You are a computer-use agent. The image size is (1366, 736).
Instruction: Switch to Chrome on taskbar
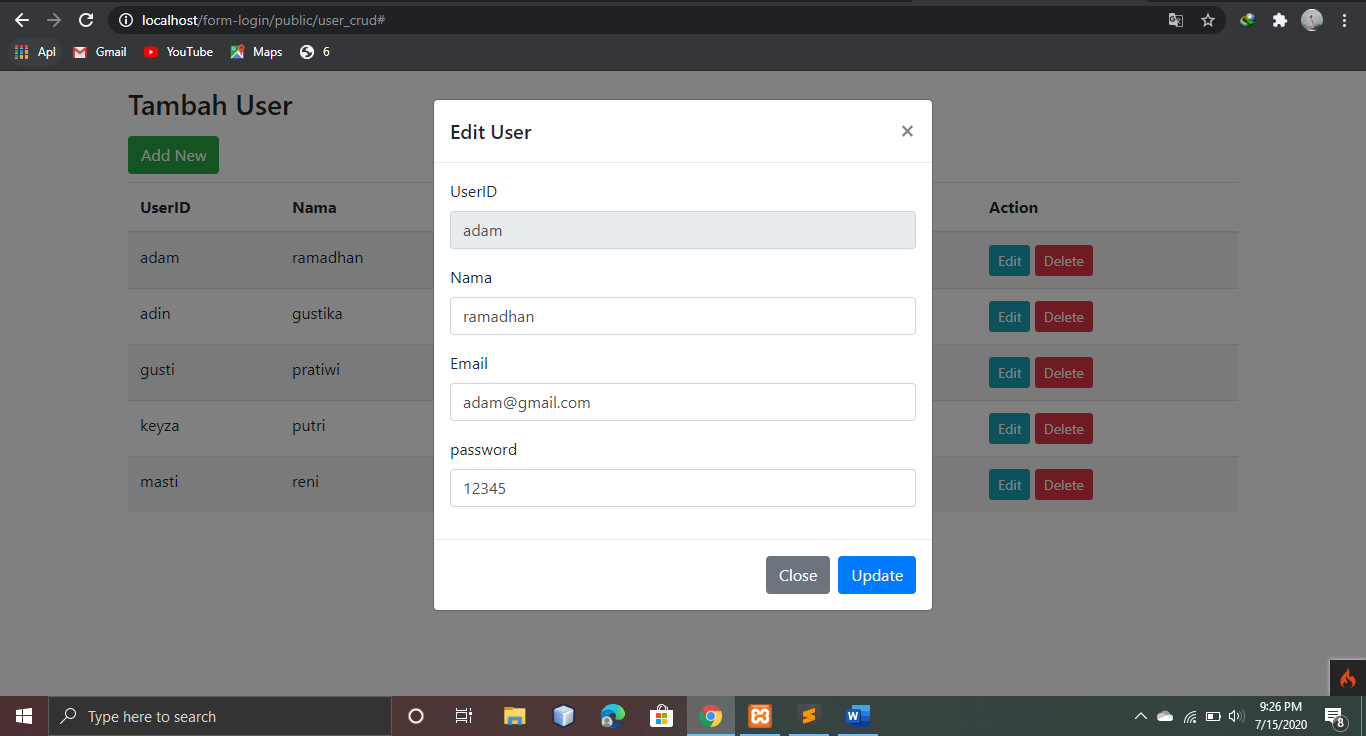point(711,716)
